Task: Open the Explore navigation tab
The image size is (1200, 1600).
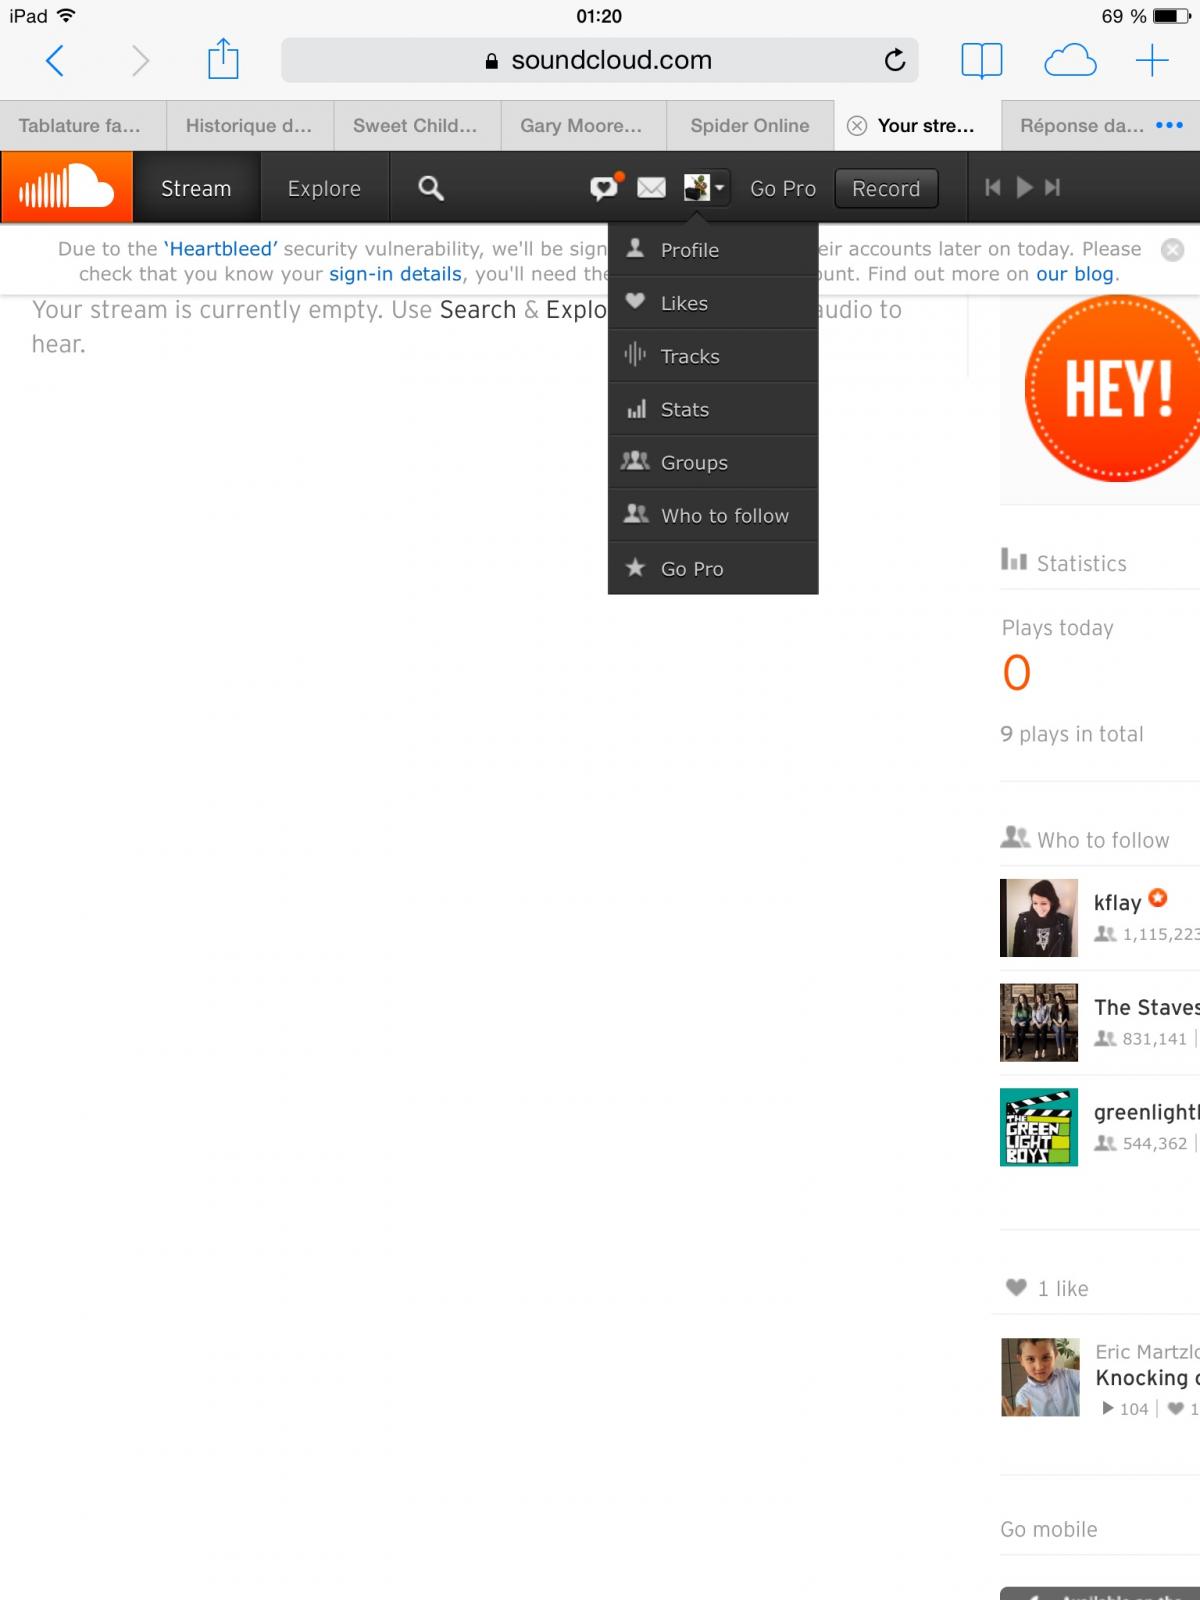Action: tap(324, 188)
